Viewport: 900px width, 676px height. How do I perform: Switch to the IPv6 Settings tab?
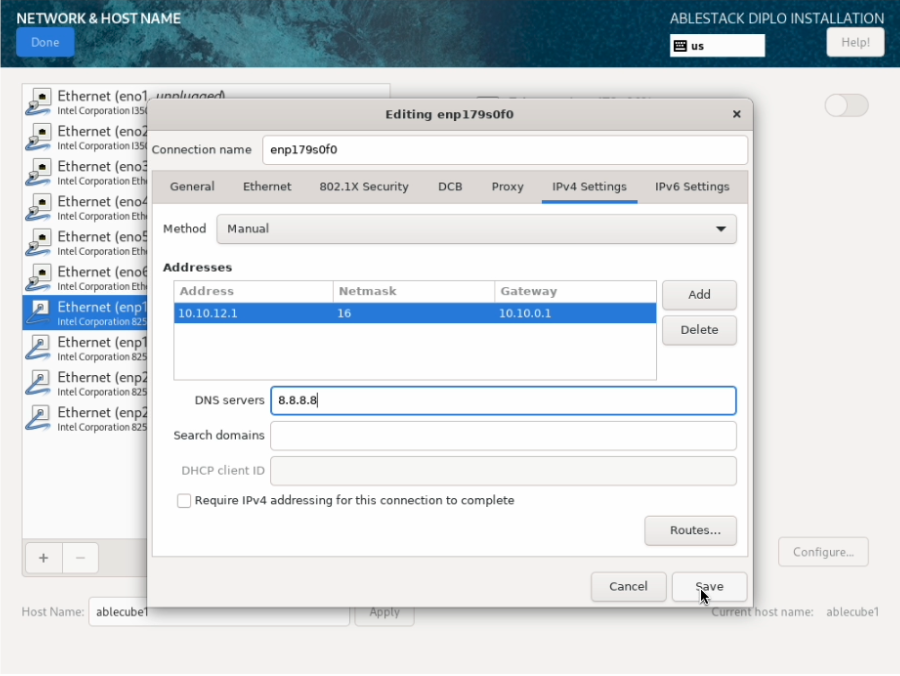click(692, 187)
